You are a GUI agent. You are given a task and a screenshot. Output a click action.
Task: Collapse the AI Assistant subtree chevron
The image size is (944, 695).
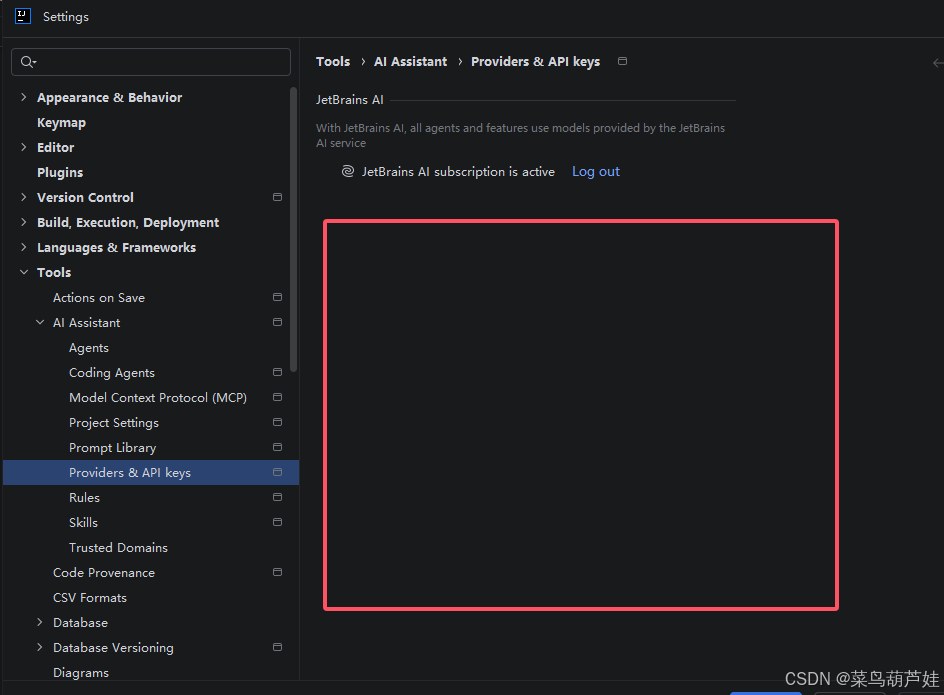click(x=40, y=322)
